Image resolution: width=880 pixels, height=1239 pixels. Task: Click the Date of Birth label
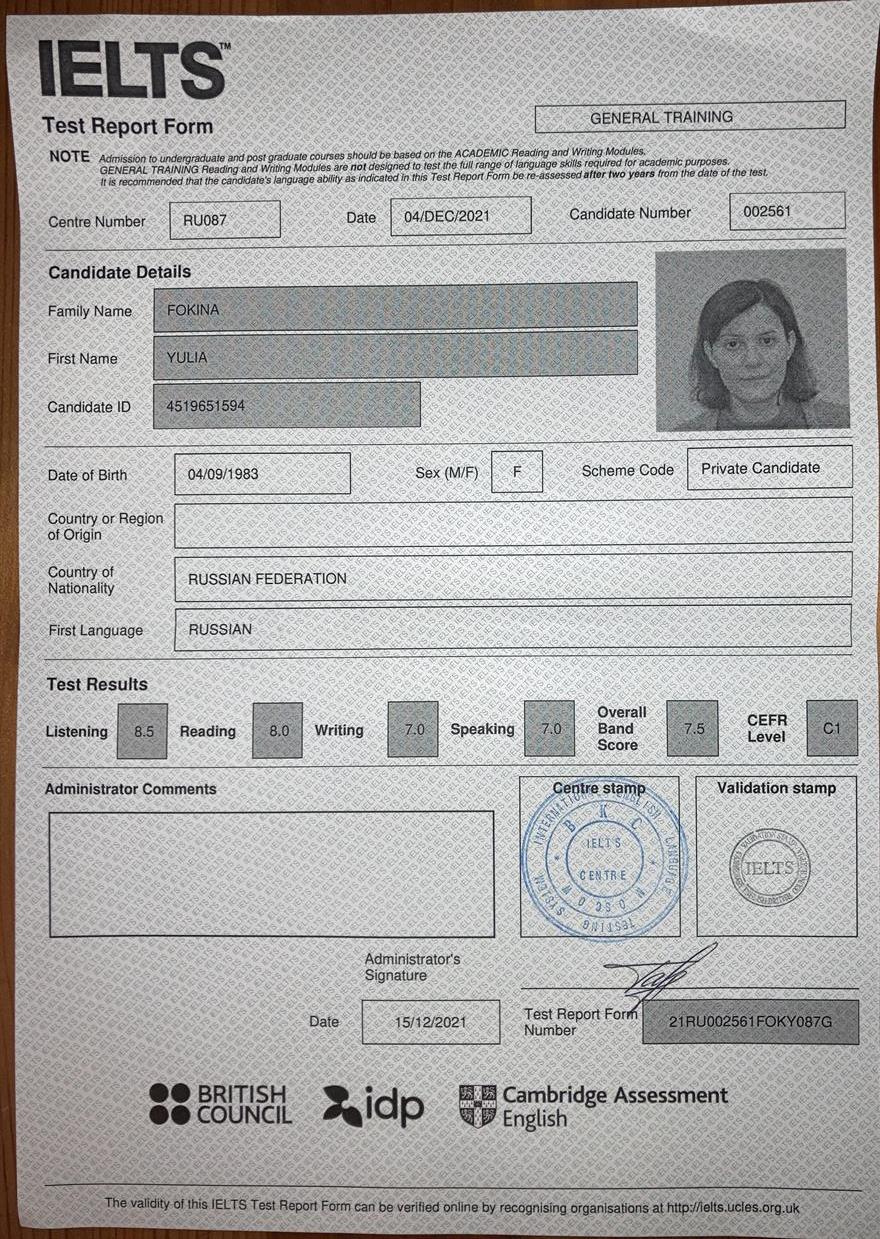tap(88, 476)
